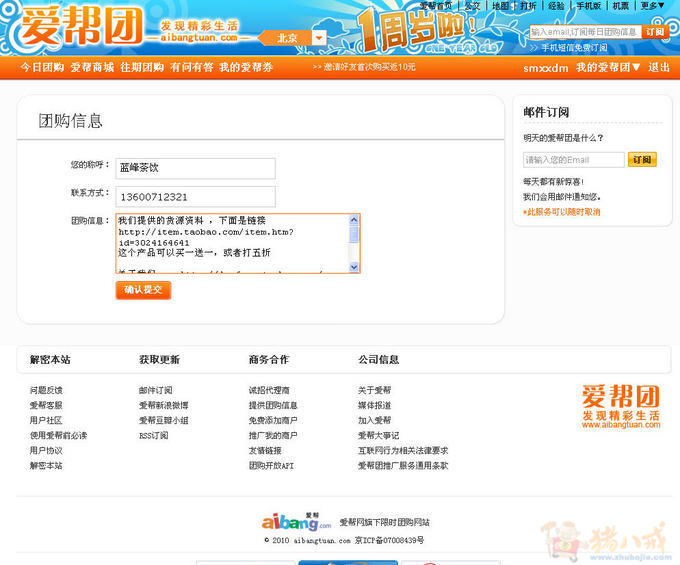The width and height of the screenshot is (680, 565).
Task: Open footer 诚招代理商 link
Action: click(269, 390)
